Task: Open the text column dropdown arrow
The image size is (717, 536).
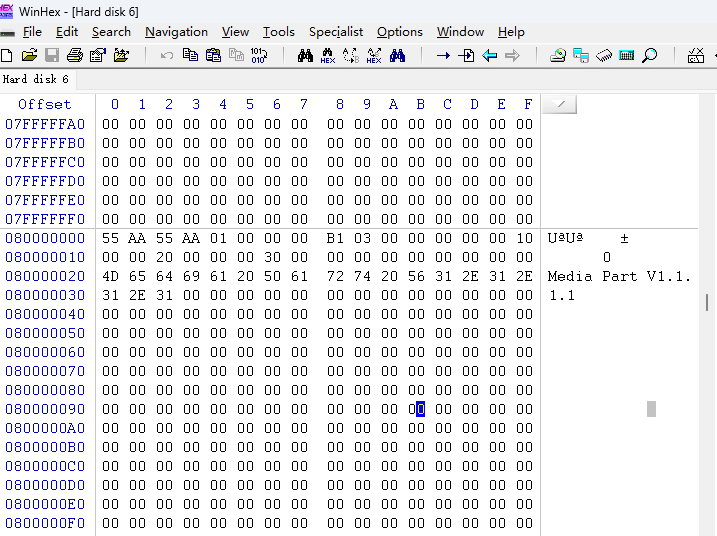Action: click(559, 104)
